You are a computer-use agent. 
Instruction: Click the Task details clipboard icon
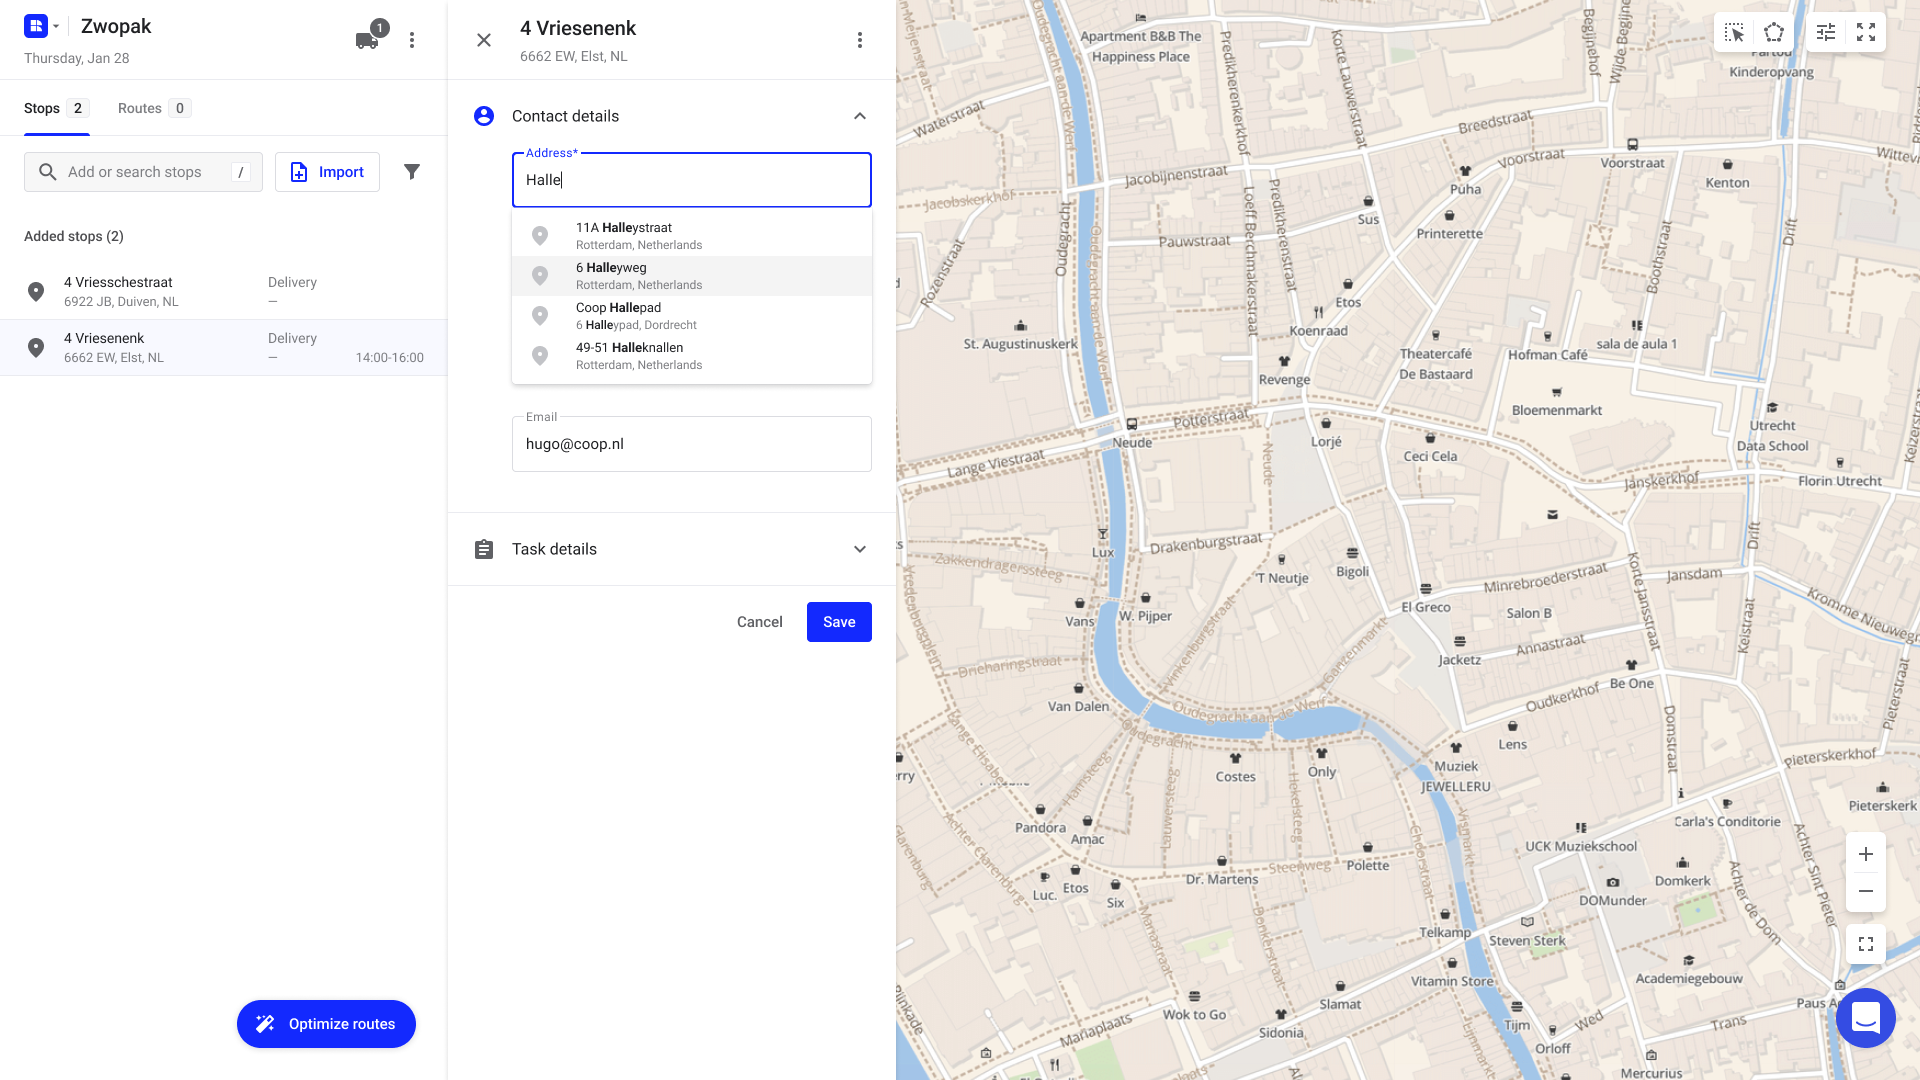click(x=484, y=548)
